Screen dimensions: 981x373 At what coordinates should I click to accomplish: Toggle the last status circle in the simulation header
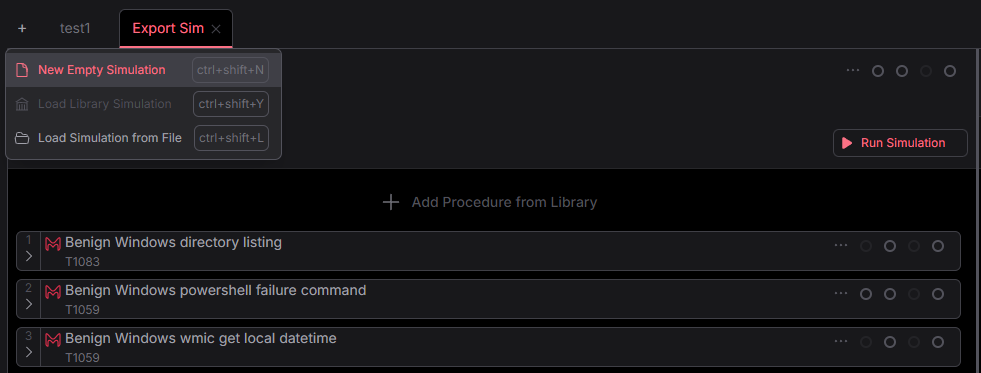click(x=950, y=71)
